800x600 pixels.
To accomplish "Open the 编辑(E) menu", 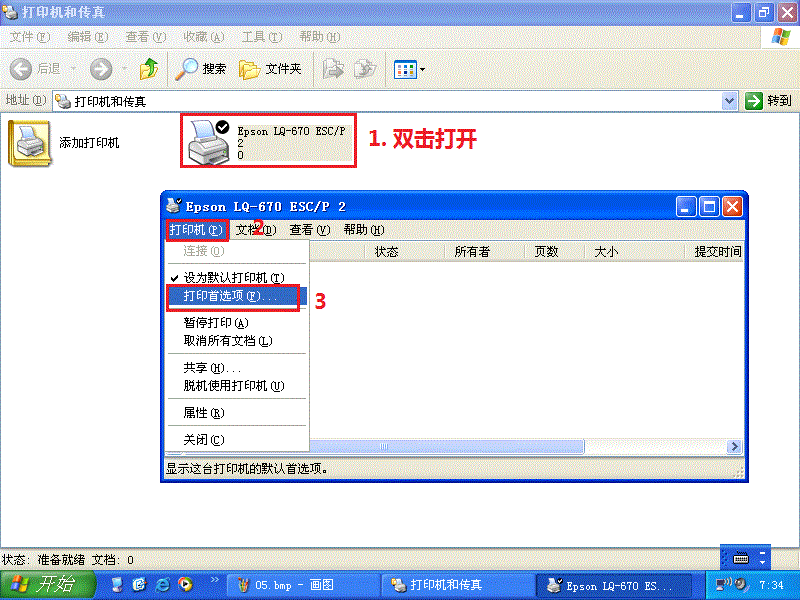I will pos(88,37).
